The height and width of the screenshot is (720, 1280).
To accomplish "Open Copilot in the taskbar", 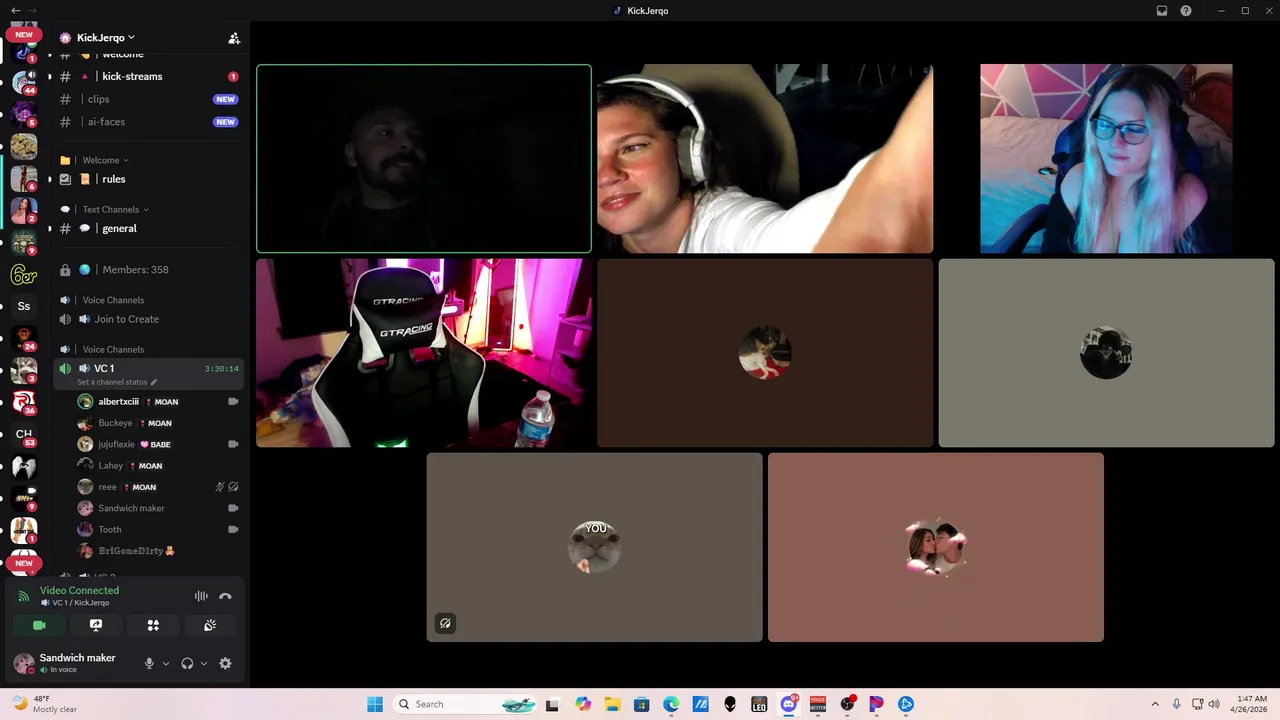I will pos(583,704).
